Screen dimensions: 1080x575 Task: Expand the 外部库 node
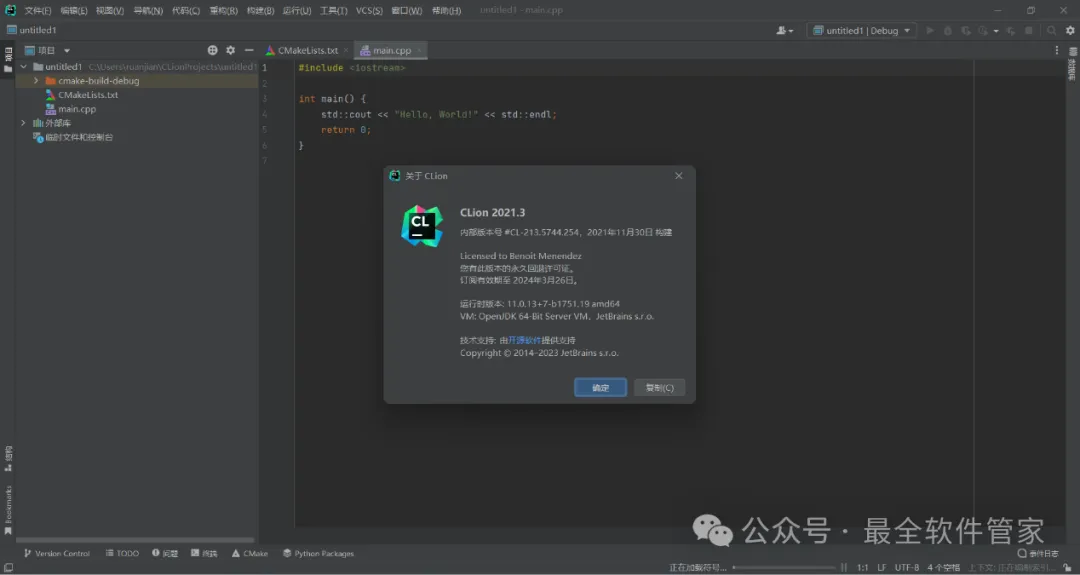click(x=23, y=123)
